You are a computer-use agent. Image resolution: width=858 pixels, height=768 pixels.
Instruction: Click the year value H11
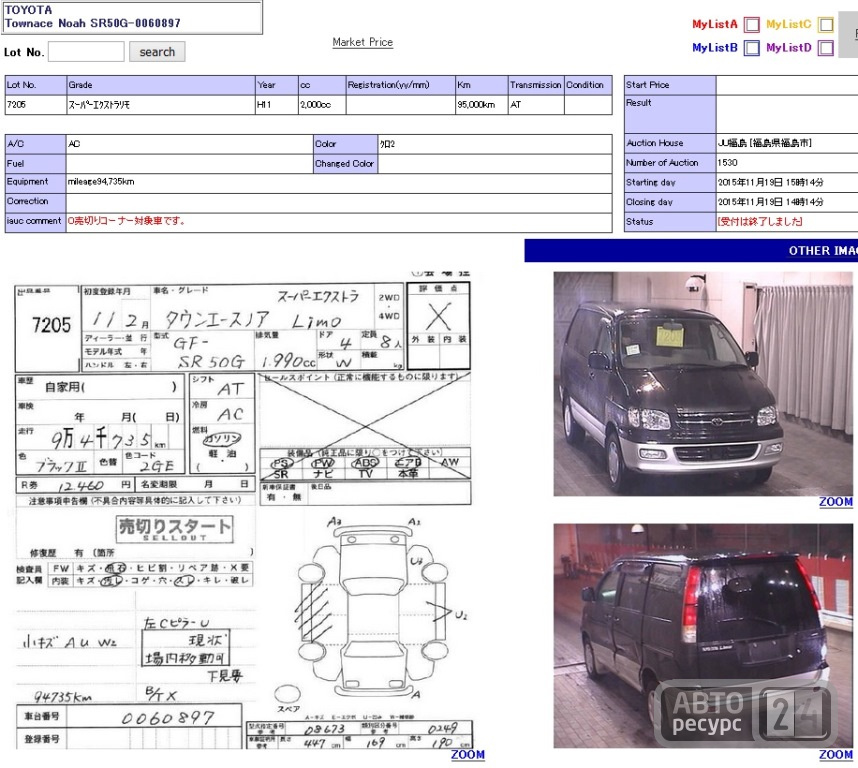tap(264, 104)
